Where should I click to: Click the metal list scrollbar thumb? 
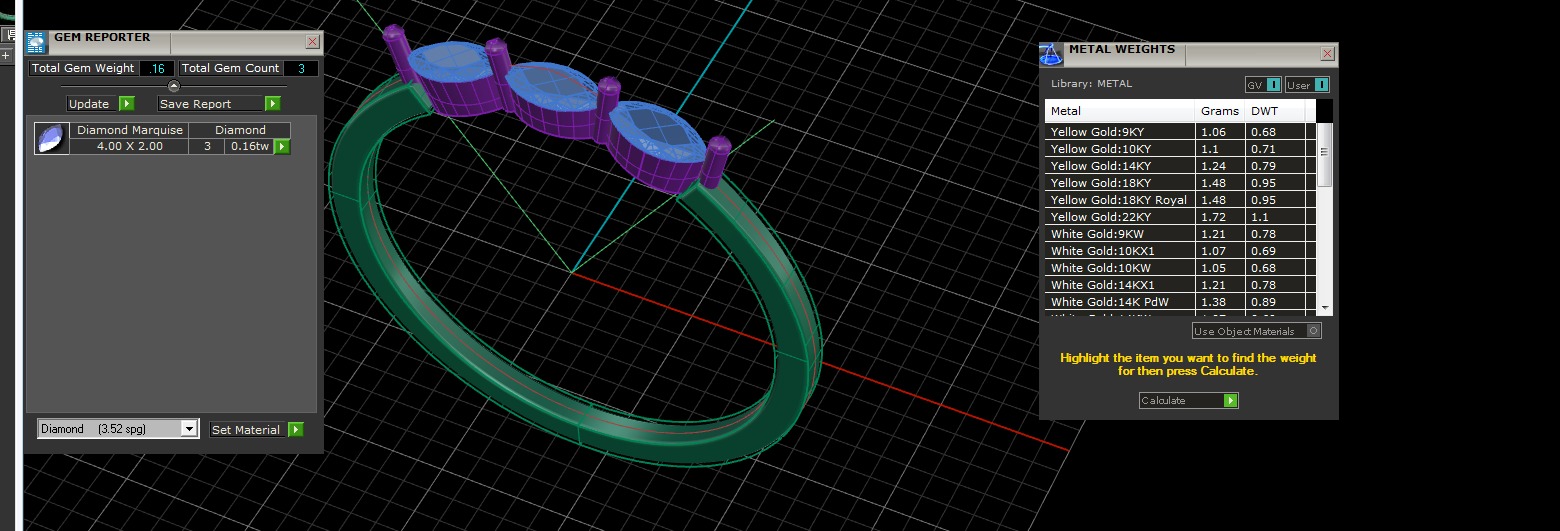tap(1325, 155)
